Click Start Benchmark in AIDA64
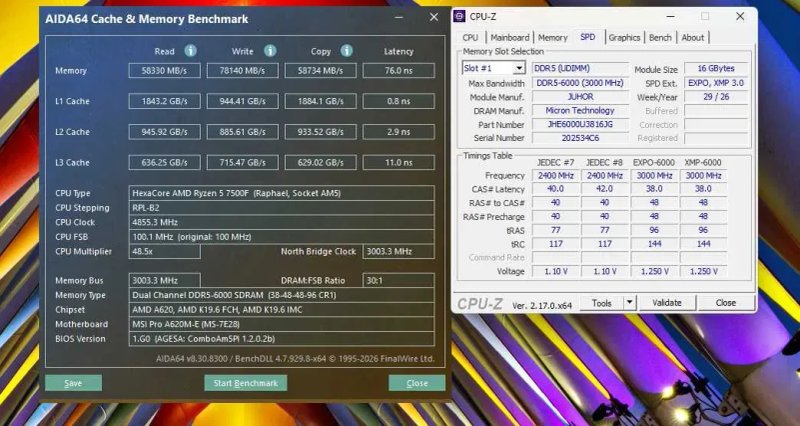800x426 pixels. [246, 383]
